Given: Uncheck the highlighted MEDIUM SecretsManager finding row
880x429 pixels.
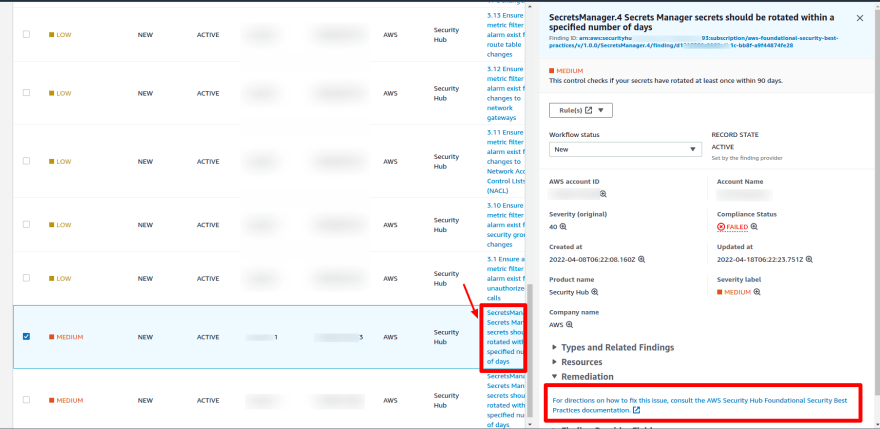Looking at the screenshot, I should click(26, 336).
